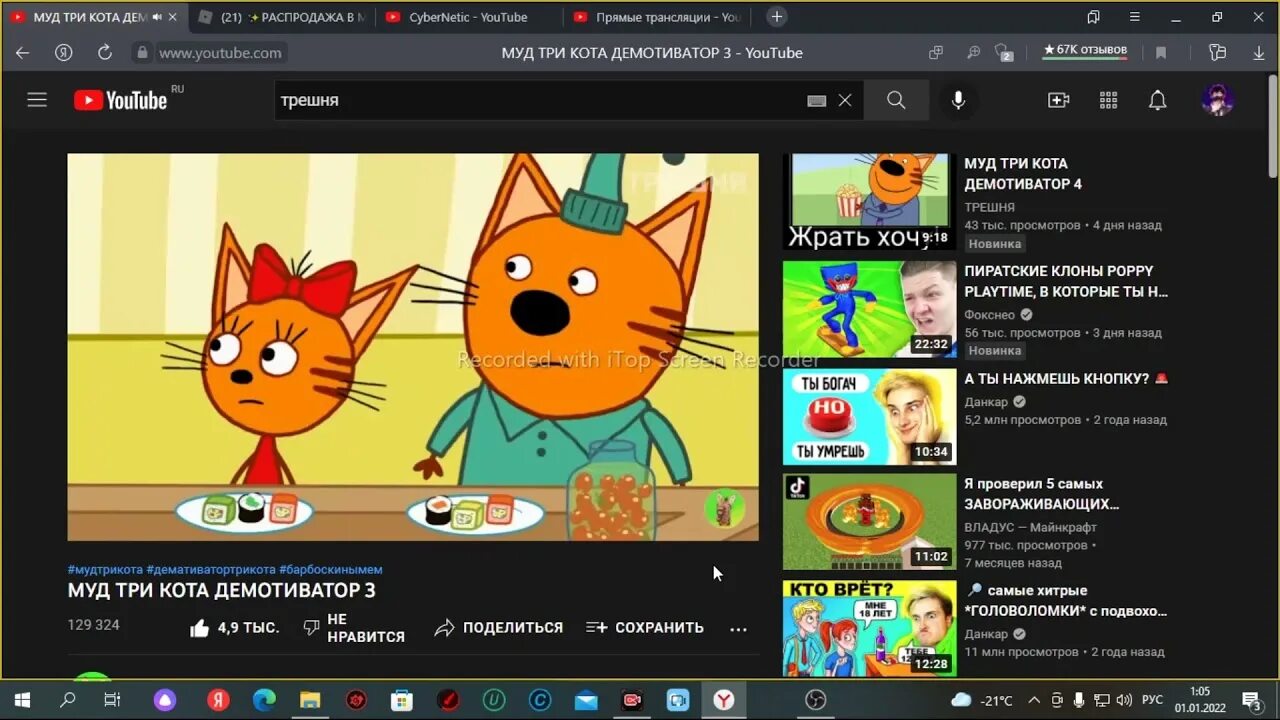Open ВЛАДУС — Майнкрафт channel link
This screenshot has width=1280, height=720.
coord(1030,527)
